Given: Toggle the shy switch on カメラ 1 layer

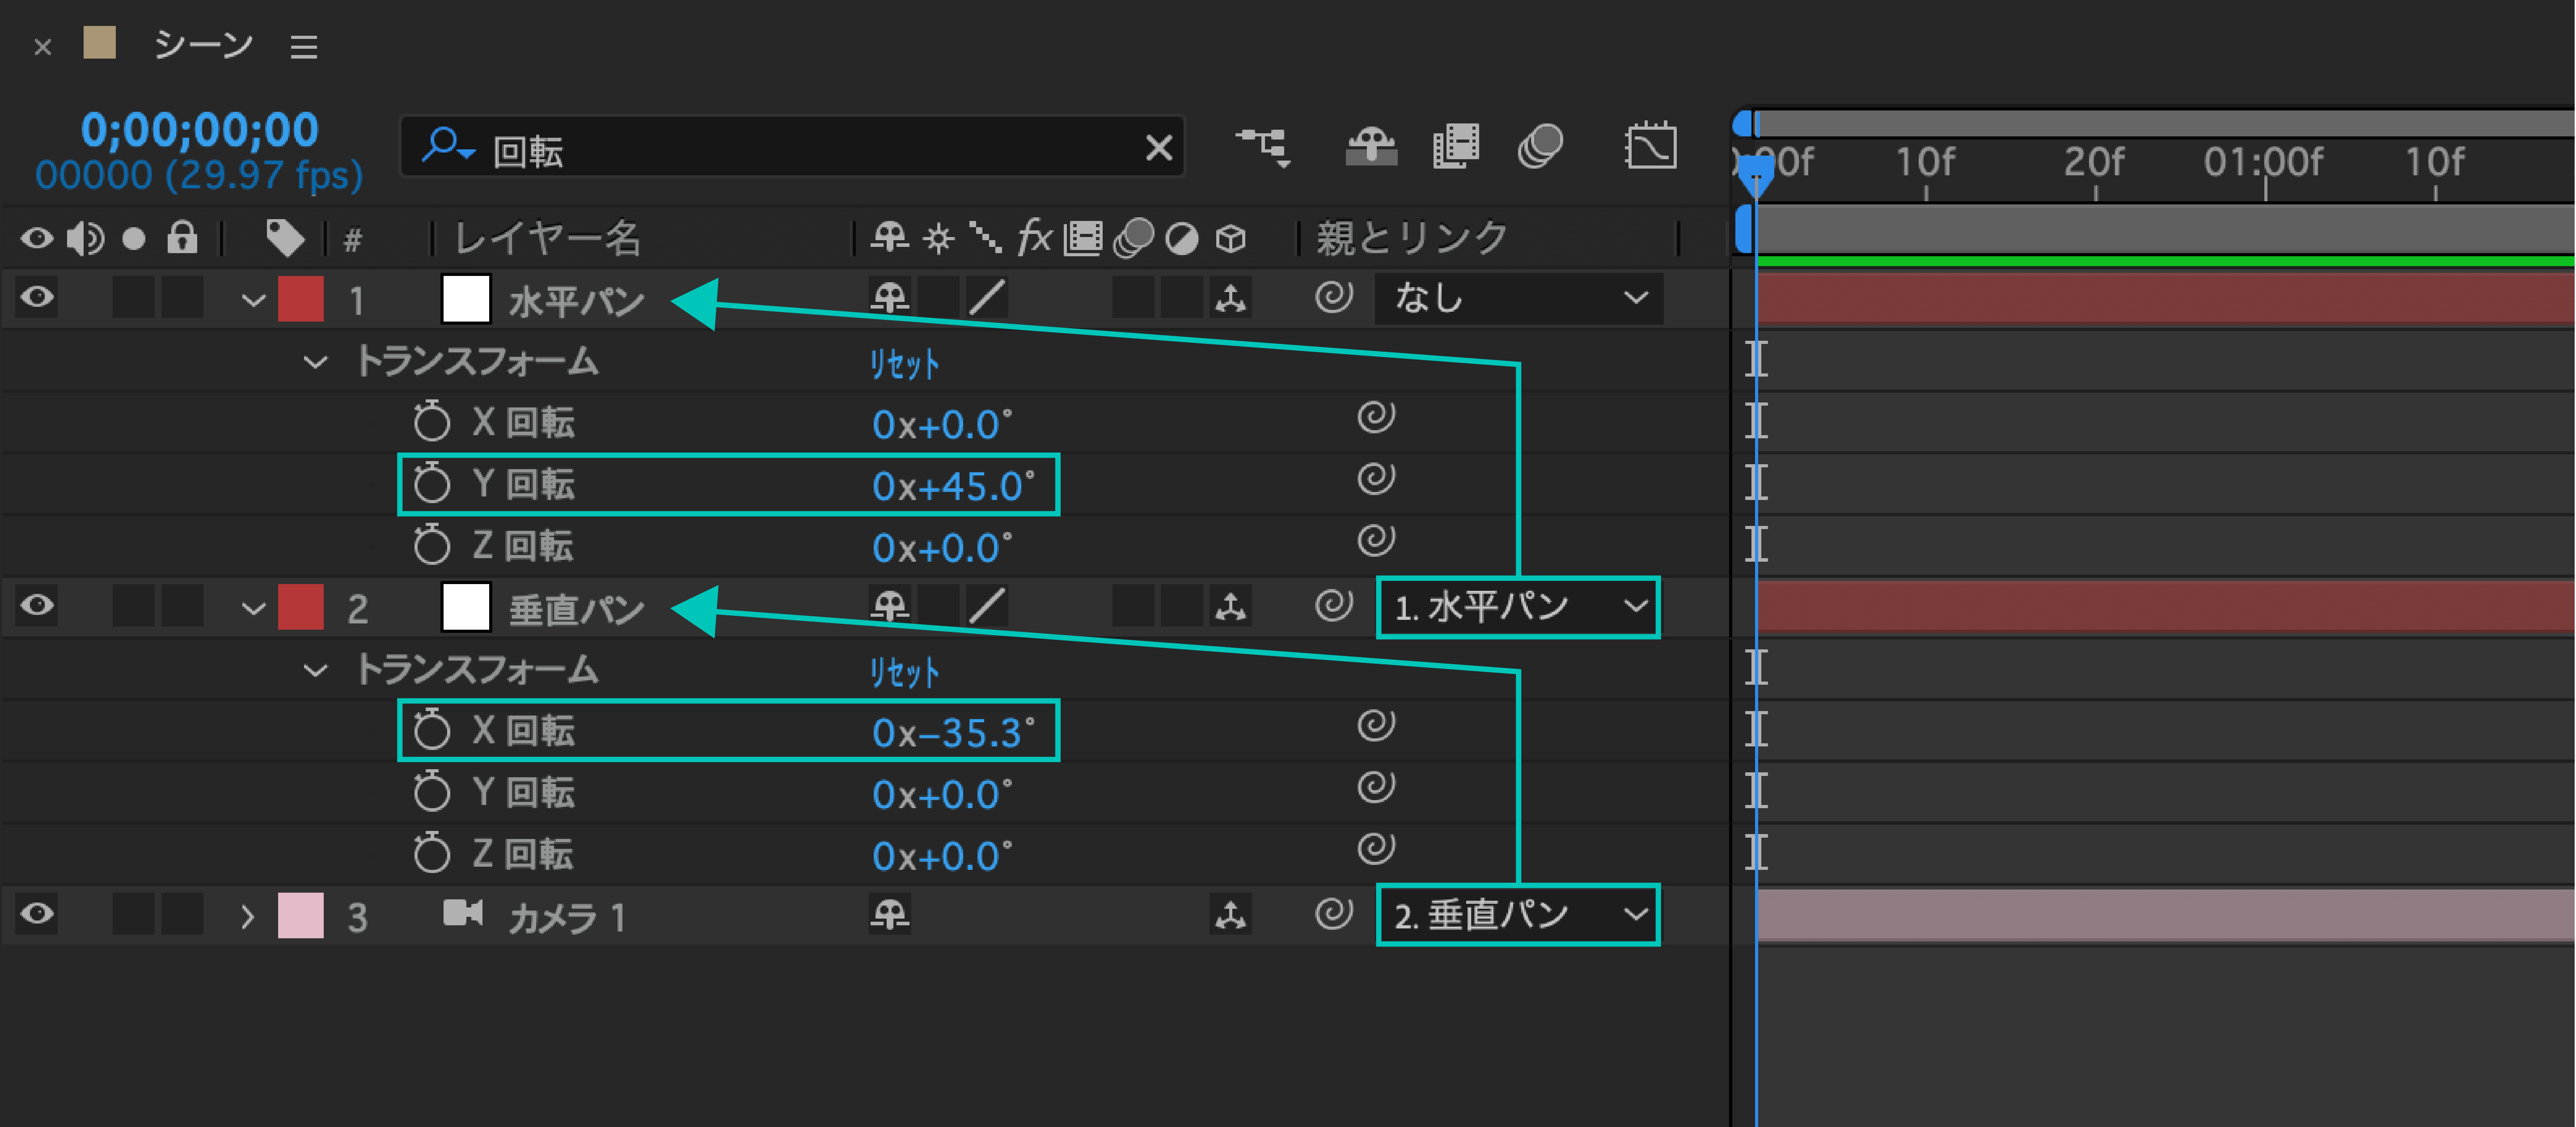Looking at the screenshot, I should (889, 914).
